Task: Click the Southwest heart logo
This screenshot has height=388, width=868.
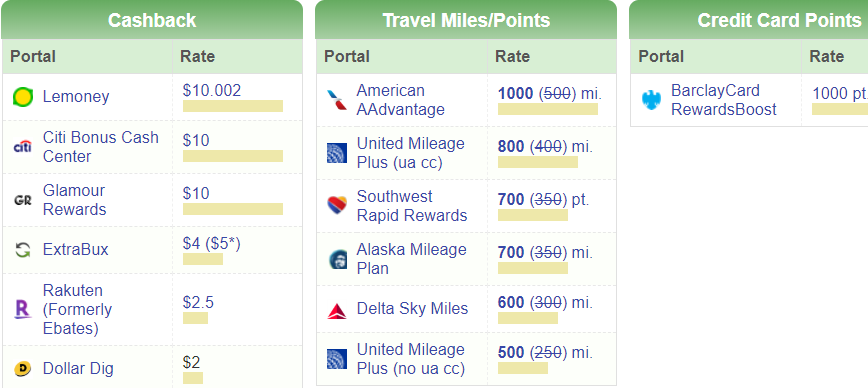Action: pyautogui.click(x=337, y=205)
